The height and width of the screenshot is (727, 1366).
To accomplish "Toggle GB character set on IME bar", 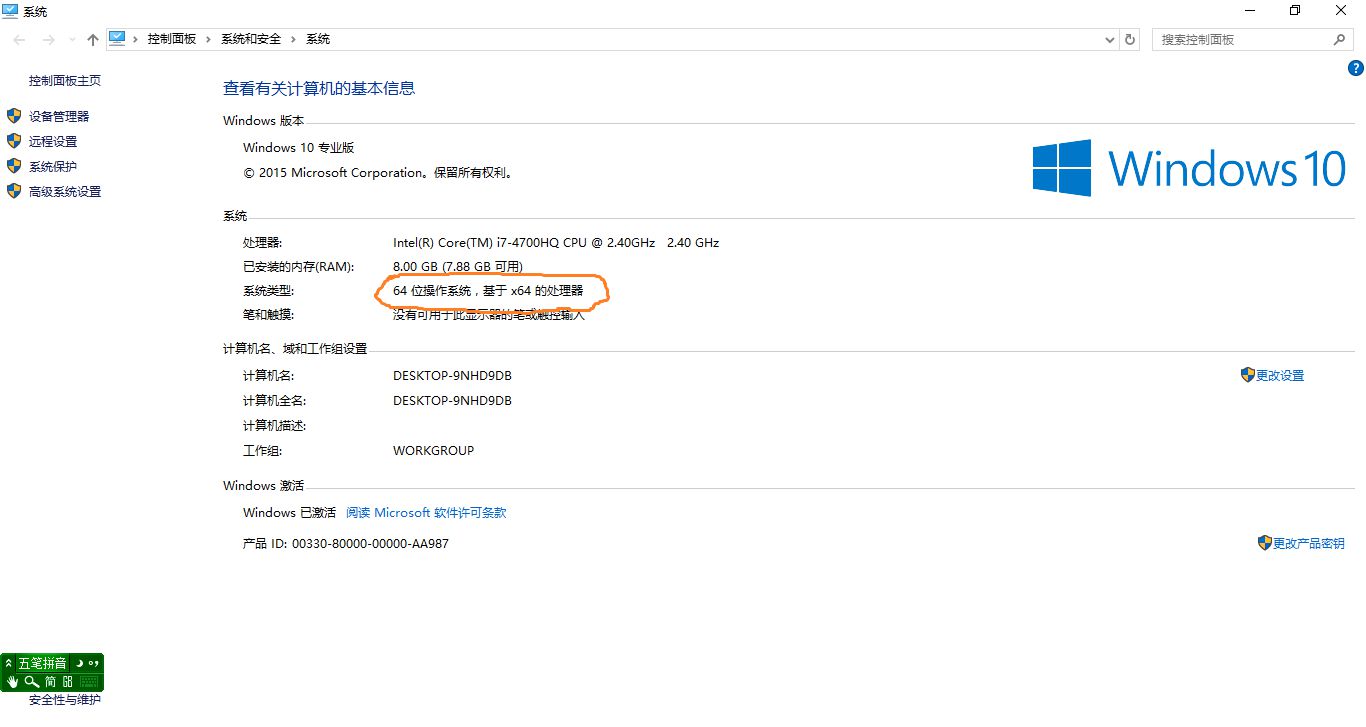I will pos(67,682).
